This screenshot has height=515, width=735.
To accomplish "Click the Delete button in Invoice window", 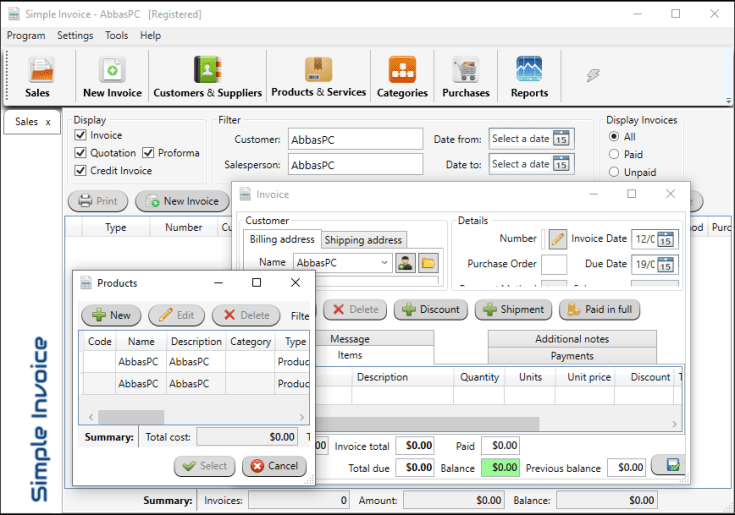I will 355,310.
